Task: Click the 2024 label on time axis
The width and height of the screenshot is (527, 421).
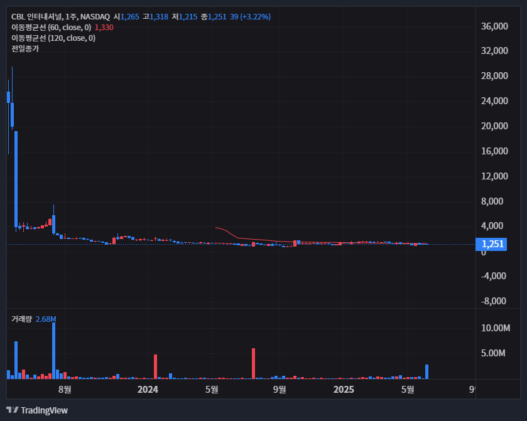Action: [148, 389]
